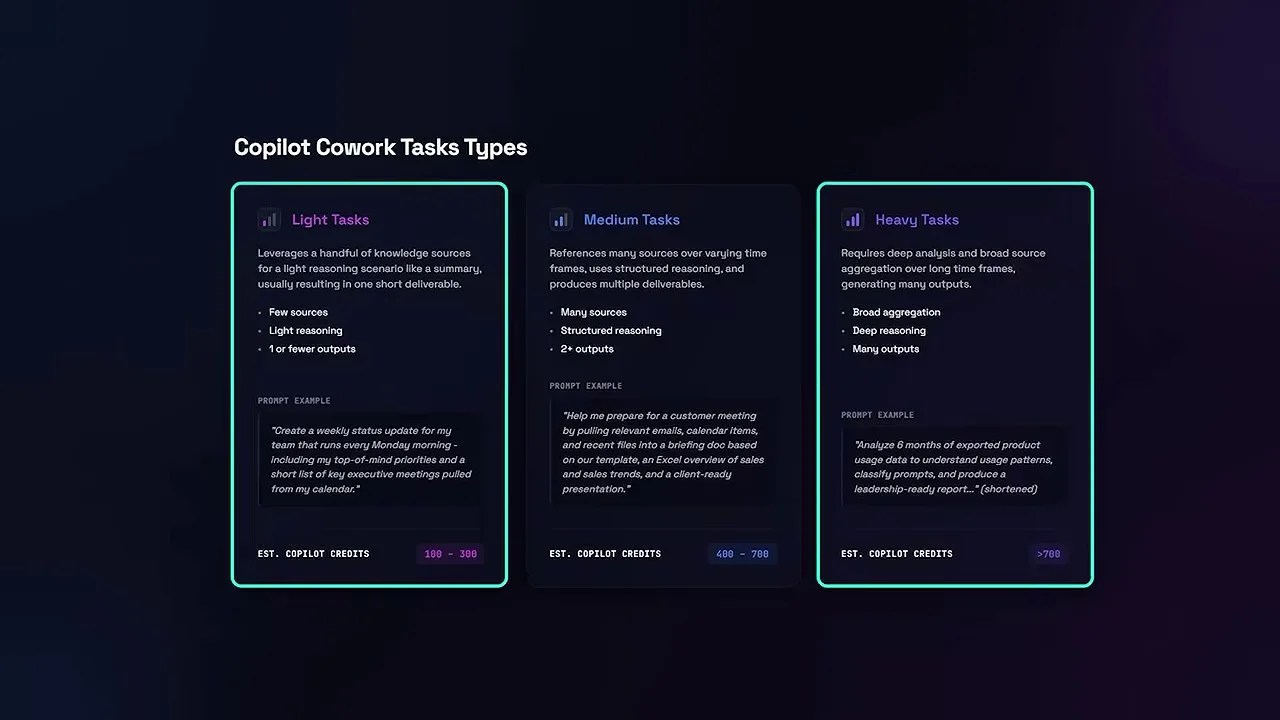Click Prompt Example label in Medium Tasks card
1280x720 pixels.
pyautogui.click(x=586, y=386)
